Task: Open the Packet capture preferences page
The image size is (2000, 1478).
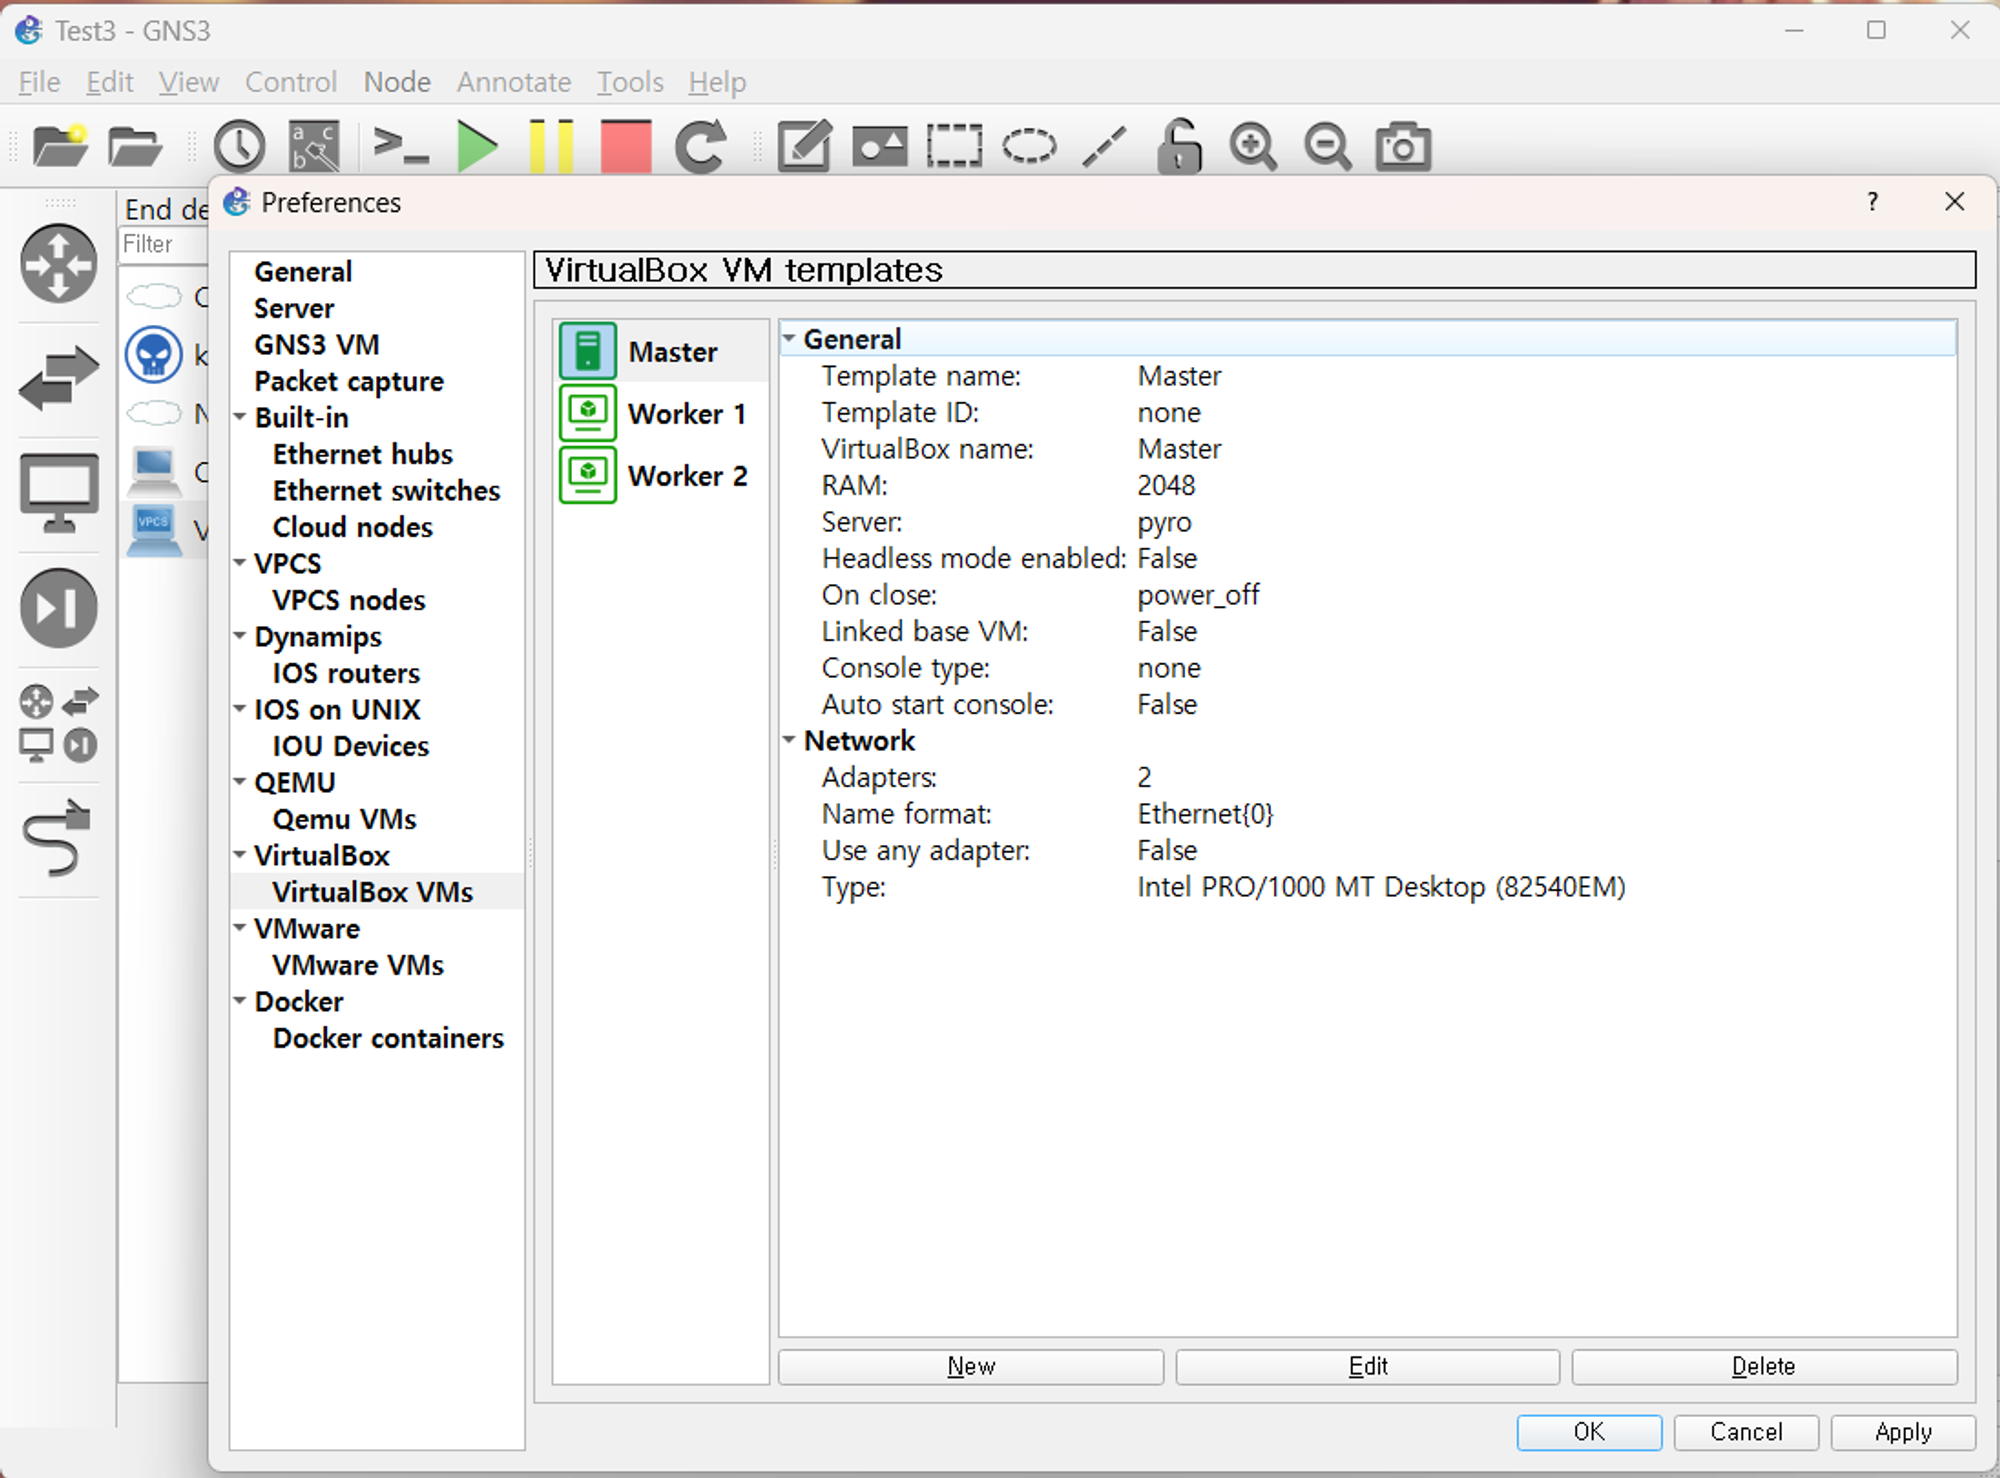Action: tap(349, 382)
